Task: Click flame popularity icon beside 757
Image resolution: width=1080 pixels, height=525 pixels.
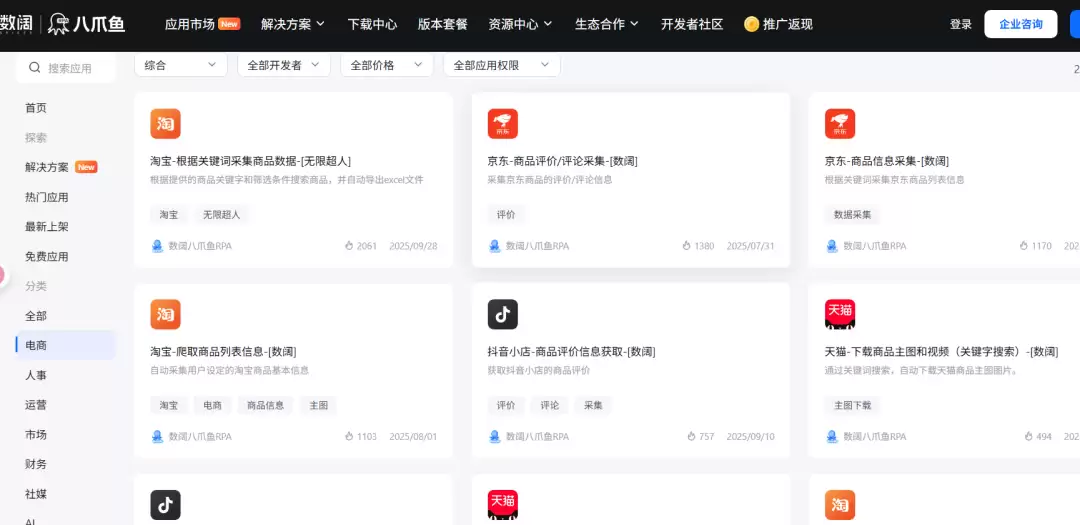Action: point(691,437)
